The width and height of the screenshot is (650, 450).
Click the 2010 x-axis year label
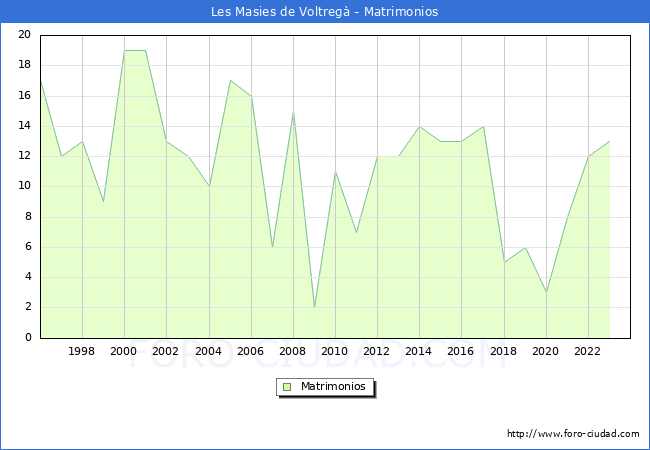335,352
